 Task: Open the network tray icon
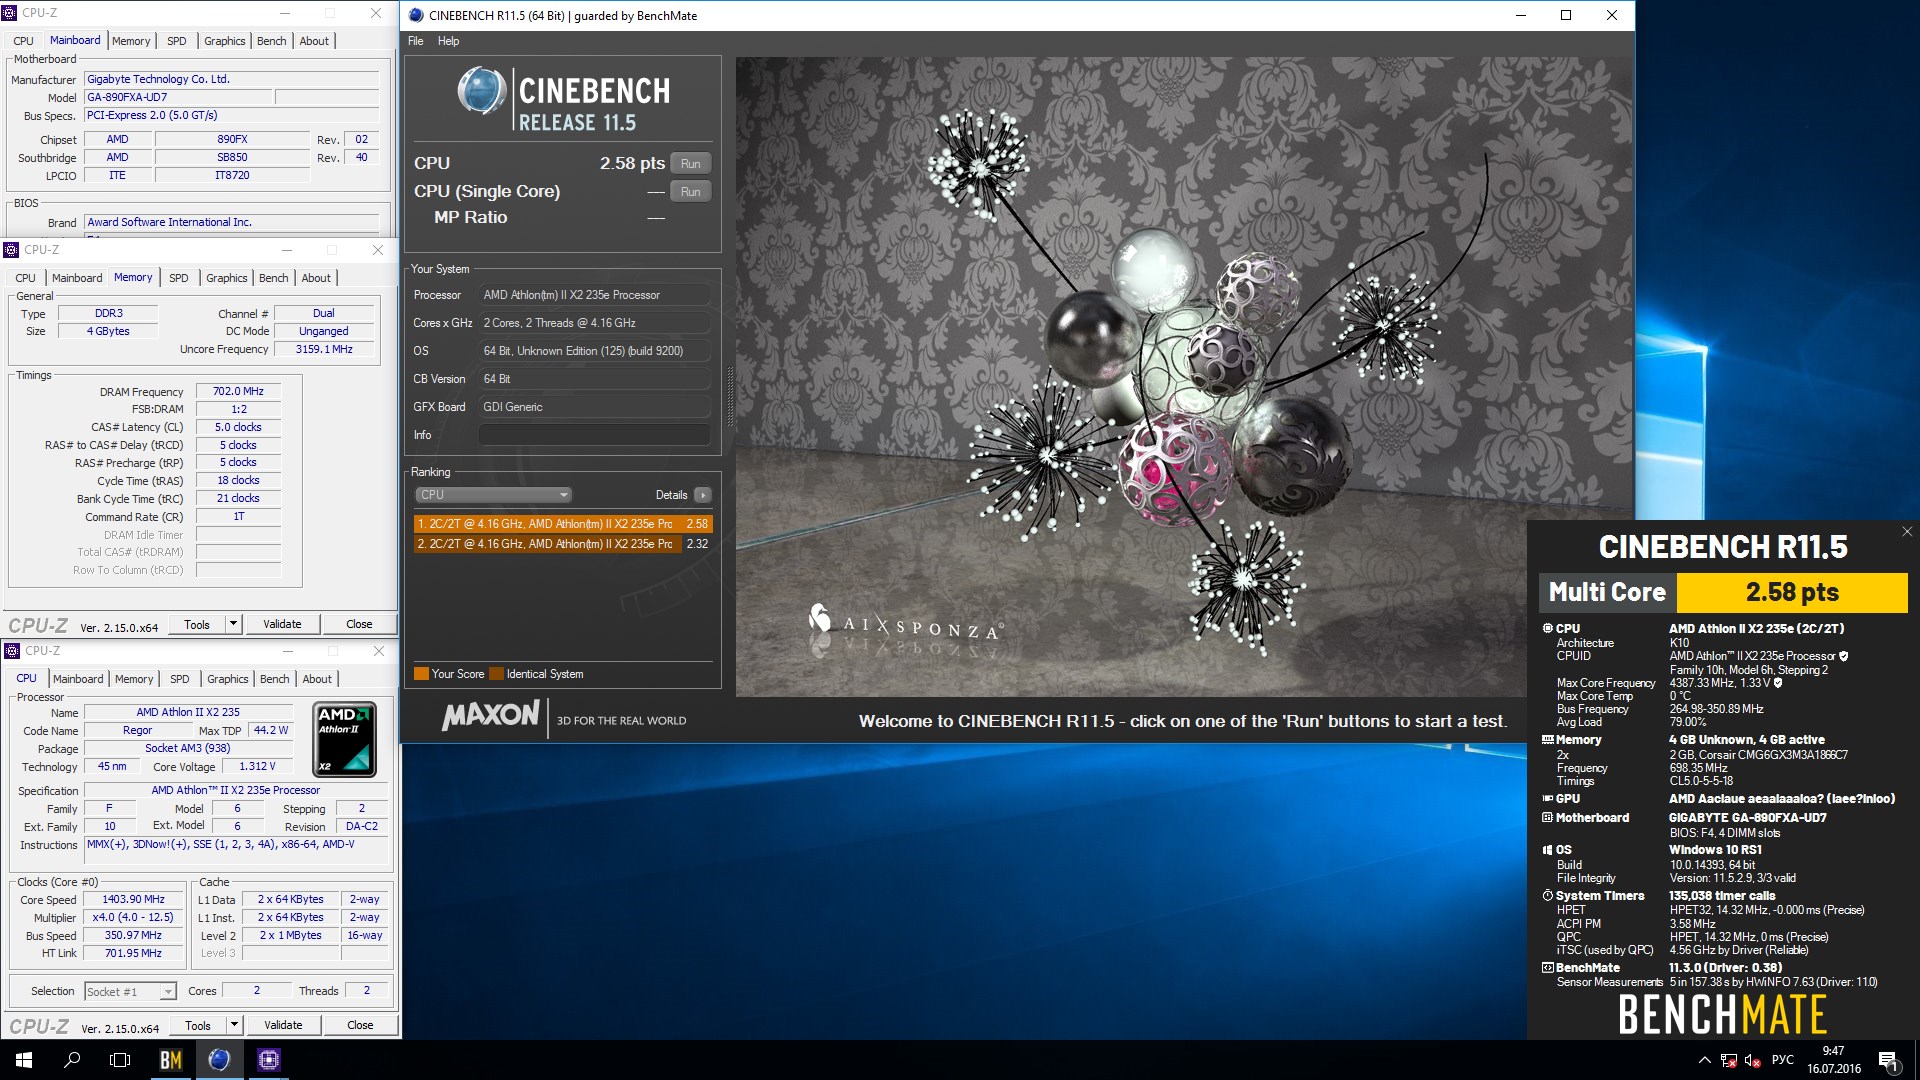[1729, 1060]
